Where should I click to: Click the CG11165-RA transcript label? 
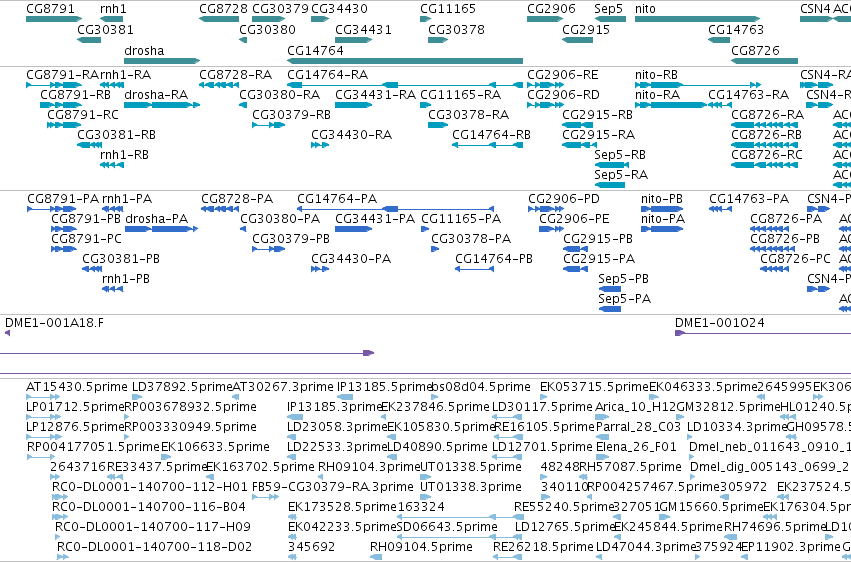click(x=460, y=95)
